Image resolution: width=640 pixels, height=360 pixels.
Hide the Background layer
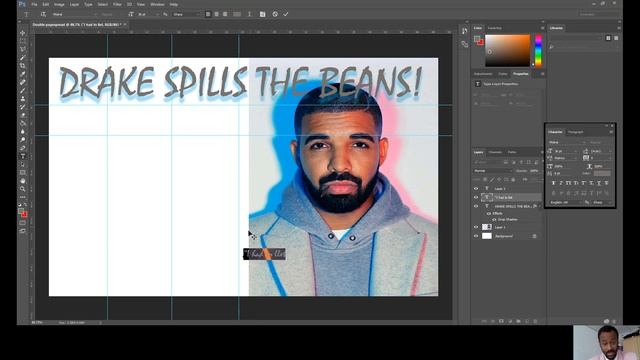476,236
